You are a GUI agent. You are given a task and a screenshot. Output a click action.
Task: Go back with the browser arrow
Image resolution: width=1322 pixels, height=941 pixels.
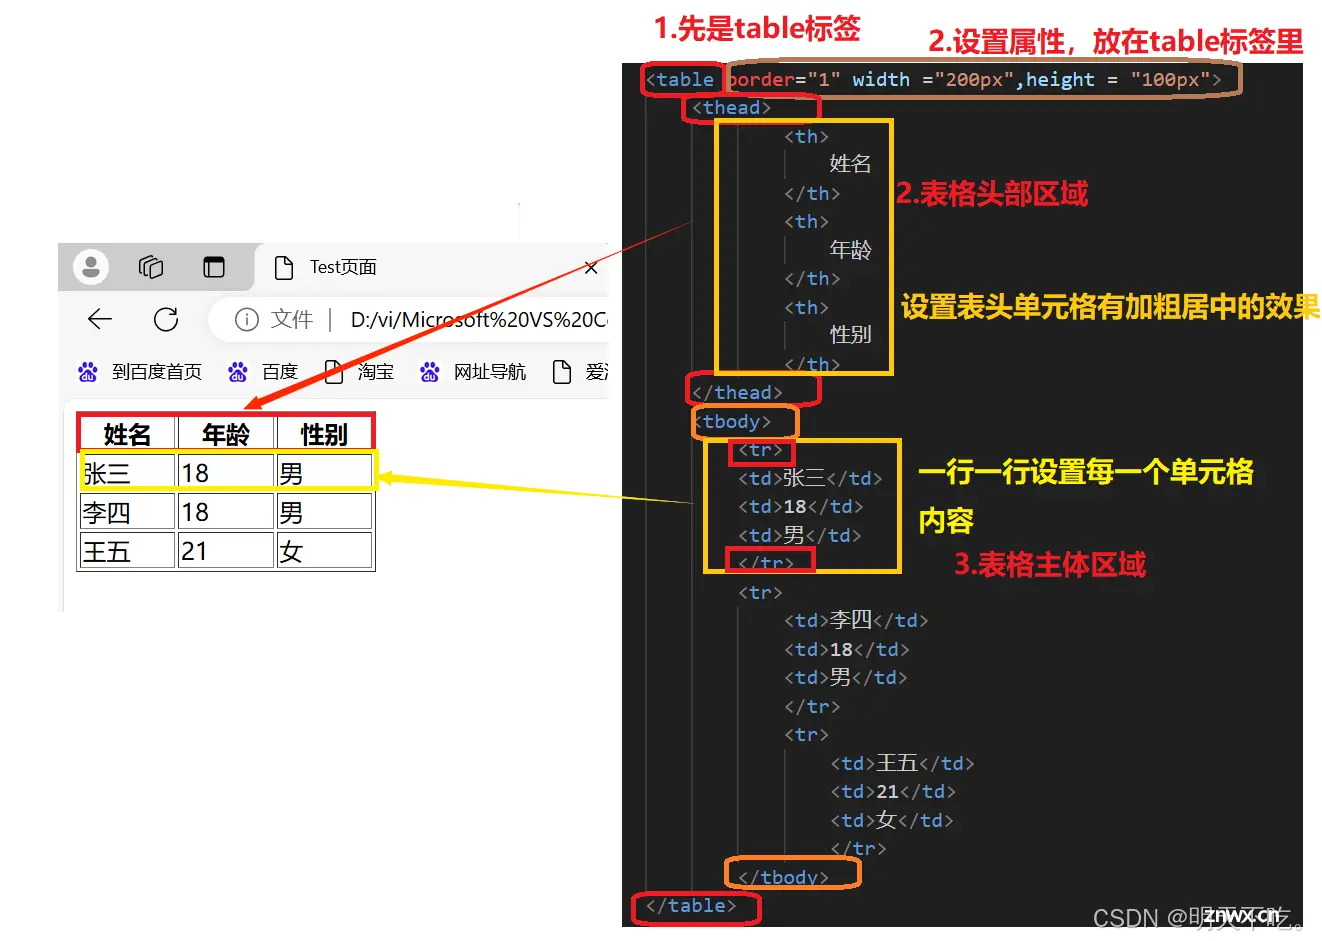(x=100, y=319)
